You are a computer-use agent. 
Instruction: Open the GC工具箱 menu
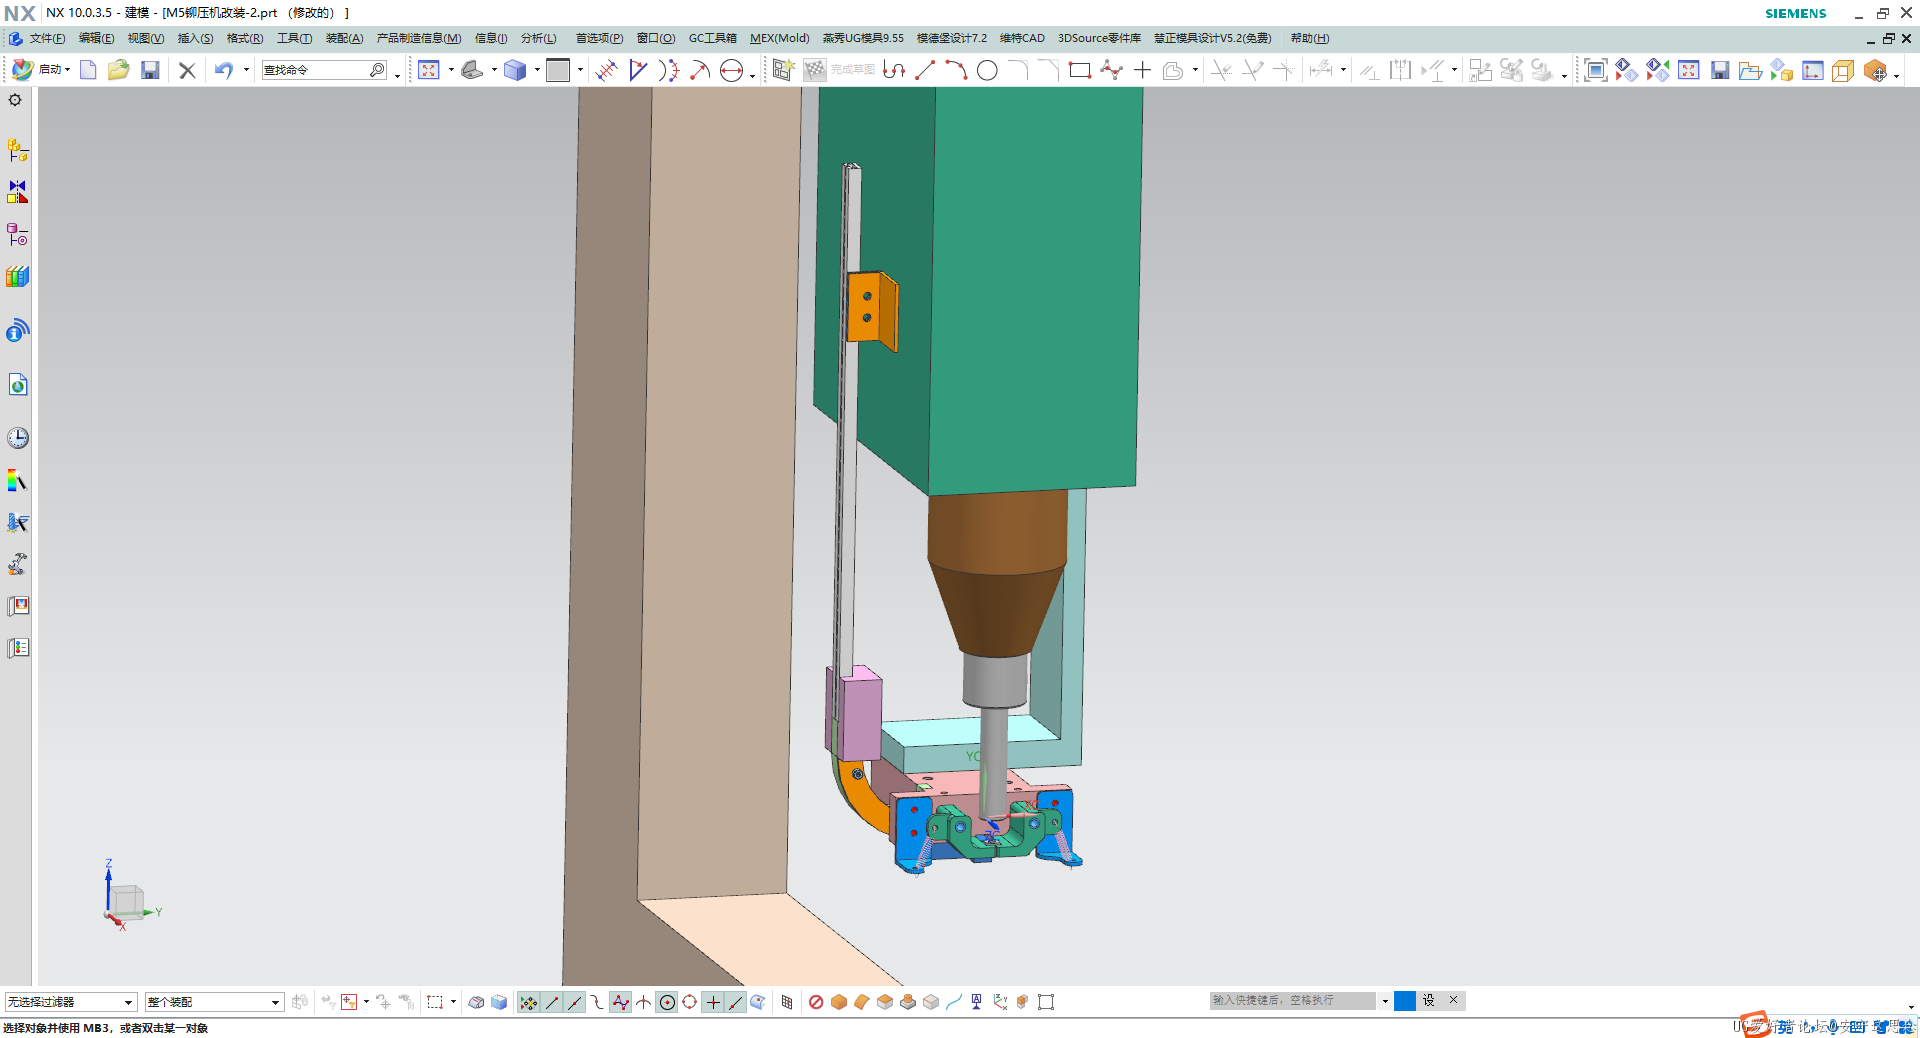pyautogui.click(x=712, y=38)
